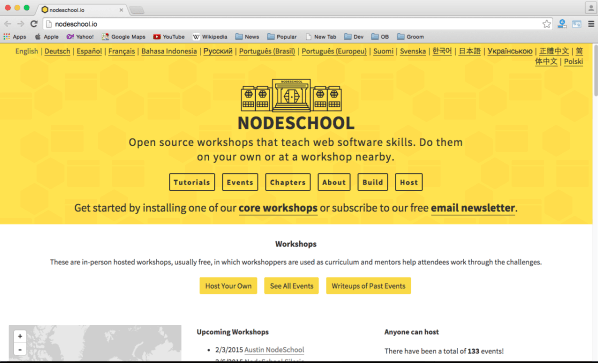This screenshot has height=363, width=598.
Task: Switch language to Deutsch
Action: click(57, 51)
